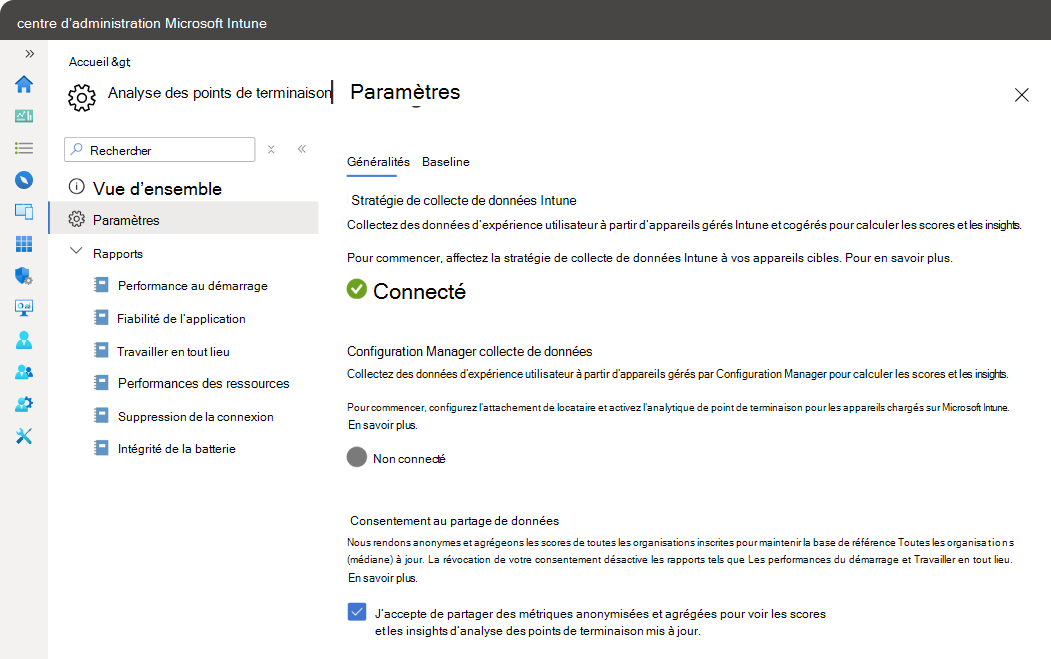This screenshot has width=1051, height=659.
Task: Click the Performance au démarrage notebook icon
Action: (101, 285)
